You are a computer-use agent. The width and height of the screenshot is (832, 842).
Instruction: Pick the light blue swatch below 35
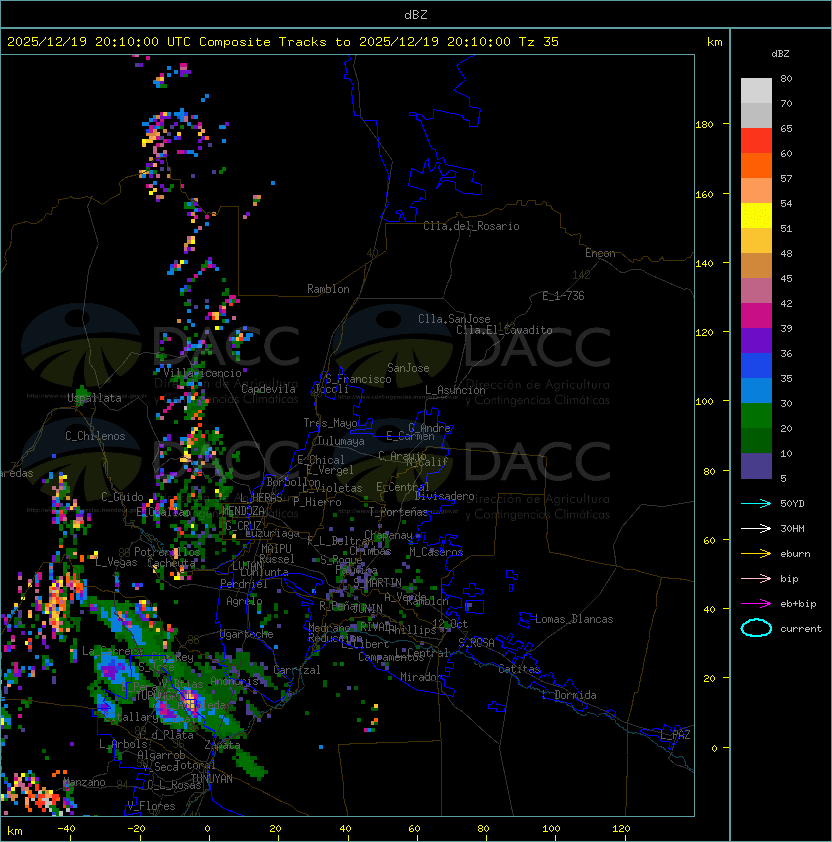(x=756, y=391)
